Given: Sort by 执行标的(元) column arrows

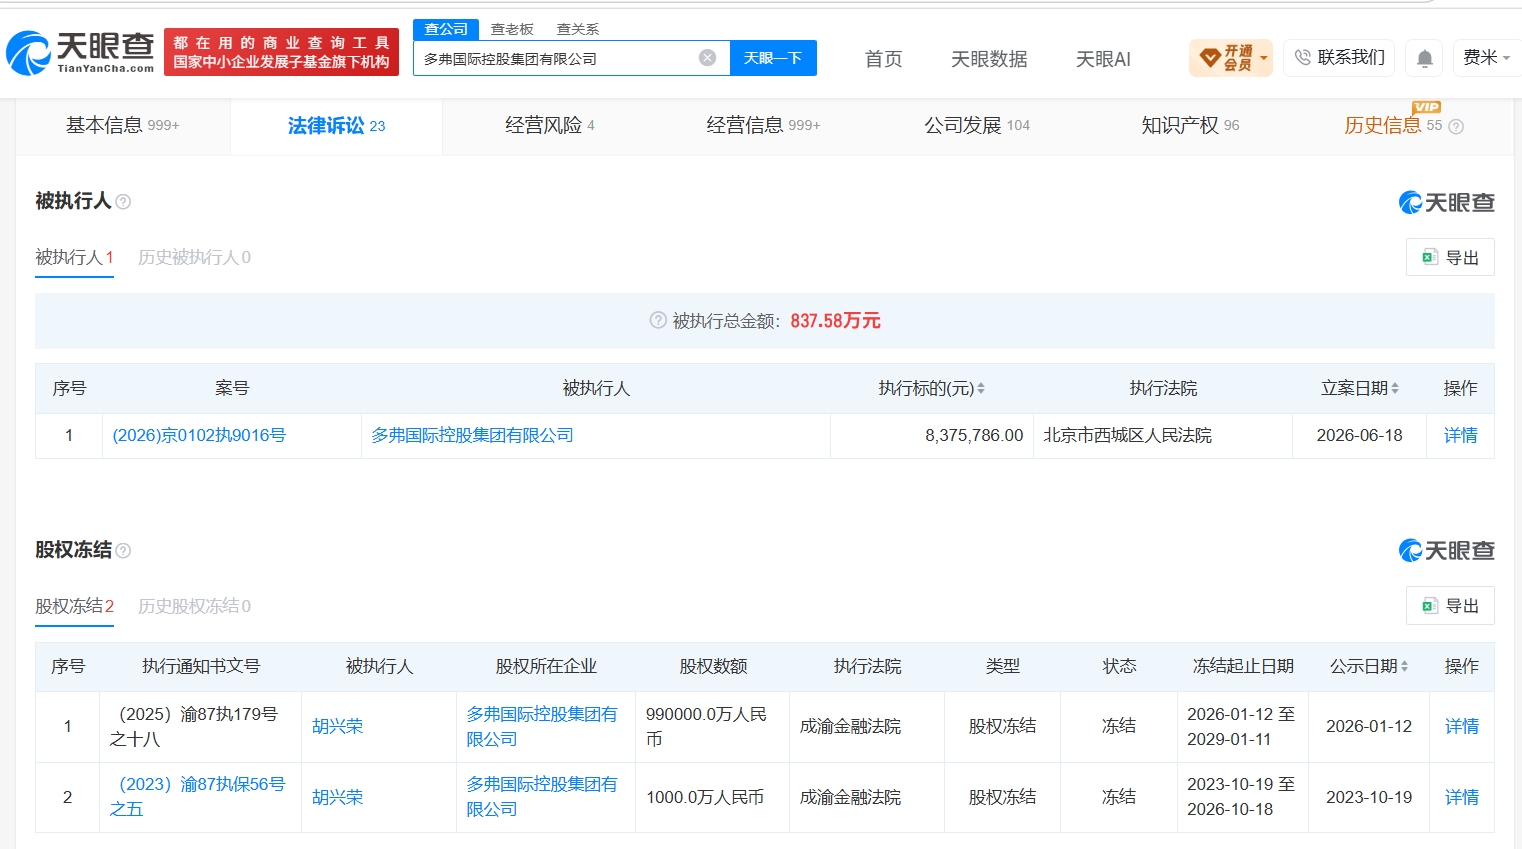Looking at the screenshot, I should click(x=981, y=388).
